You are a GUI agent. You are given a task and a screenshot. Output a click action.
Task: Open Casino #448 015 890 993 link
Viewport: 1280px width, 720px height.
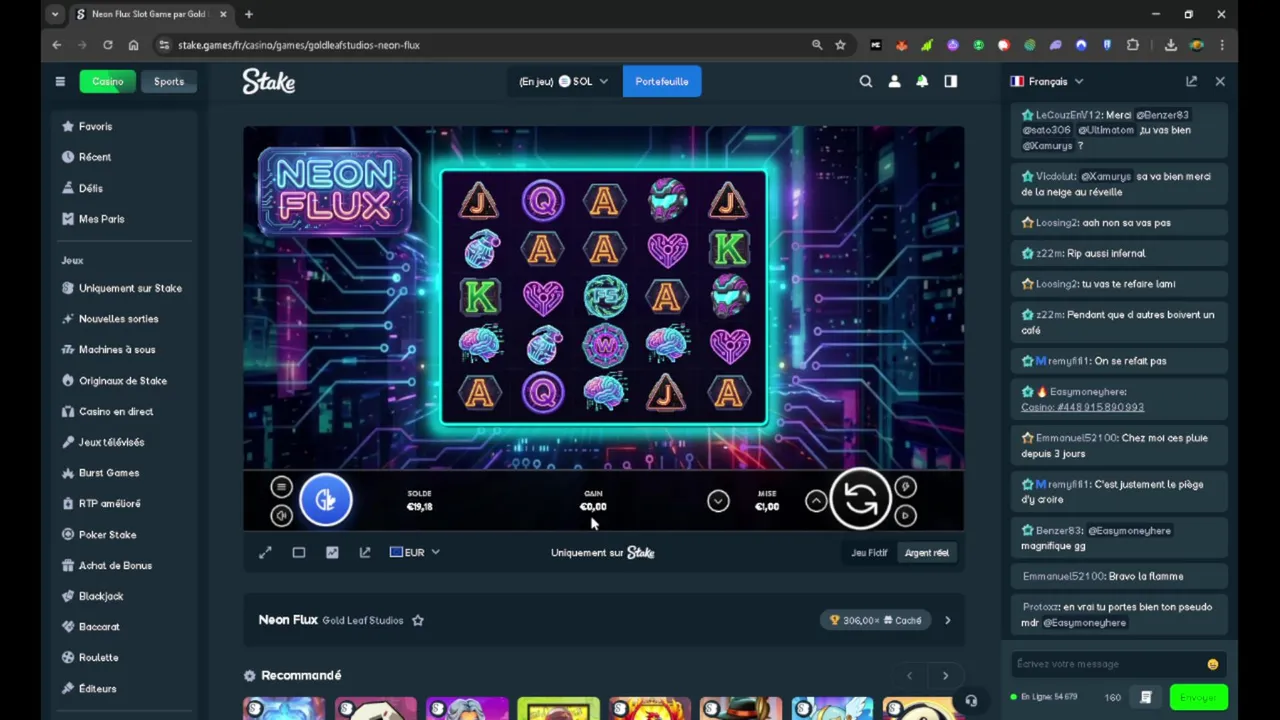(1082, 407)
